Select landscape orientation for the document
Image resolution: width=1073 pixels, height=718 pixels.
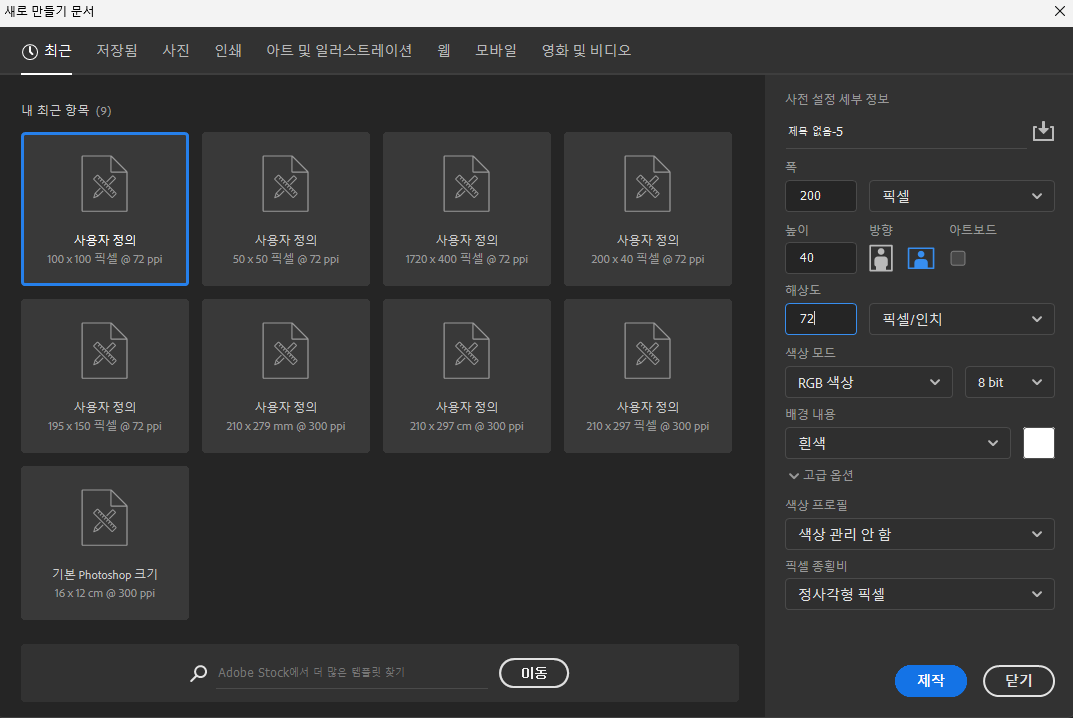point(921,258)
